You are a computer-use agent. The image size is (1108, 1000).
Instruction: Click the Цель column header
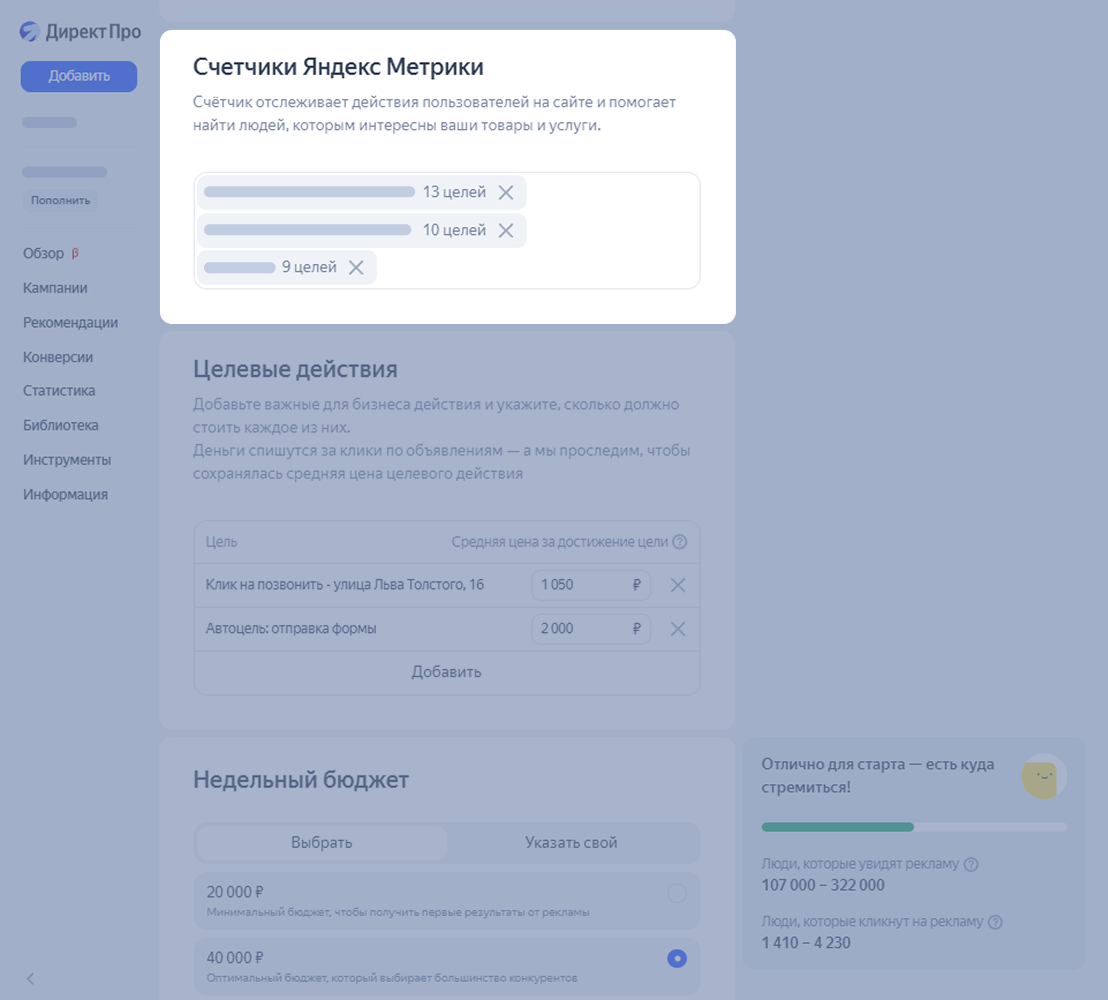point(221,542)
